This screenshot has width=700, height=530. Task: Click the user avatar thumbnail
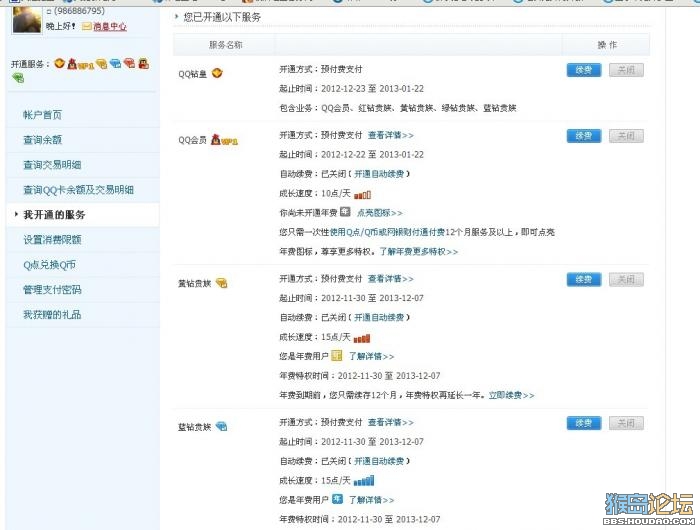pos(27,20)
